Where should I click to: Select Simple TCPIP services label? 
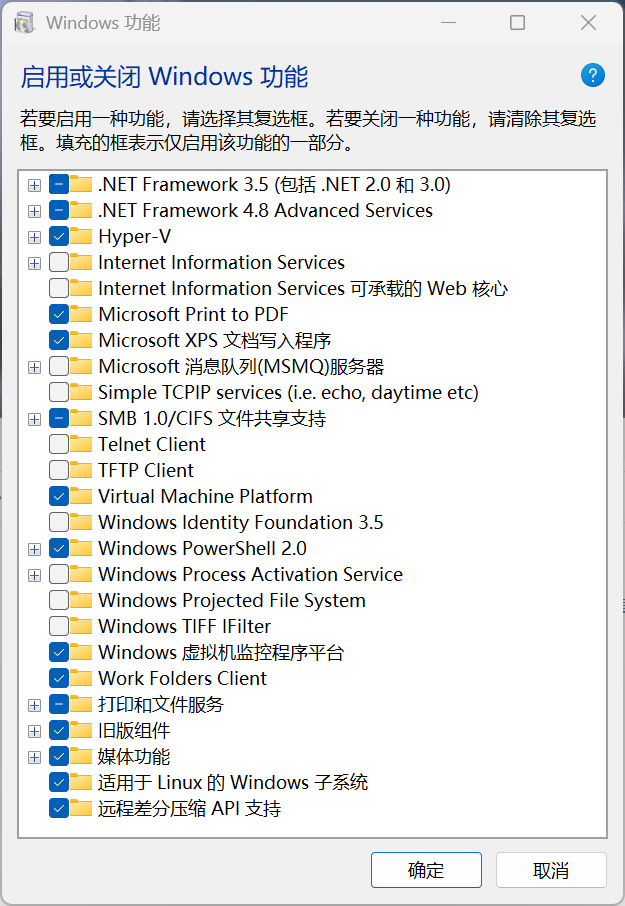(x=288, y=392)
